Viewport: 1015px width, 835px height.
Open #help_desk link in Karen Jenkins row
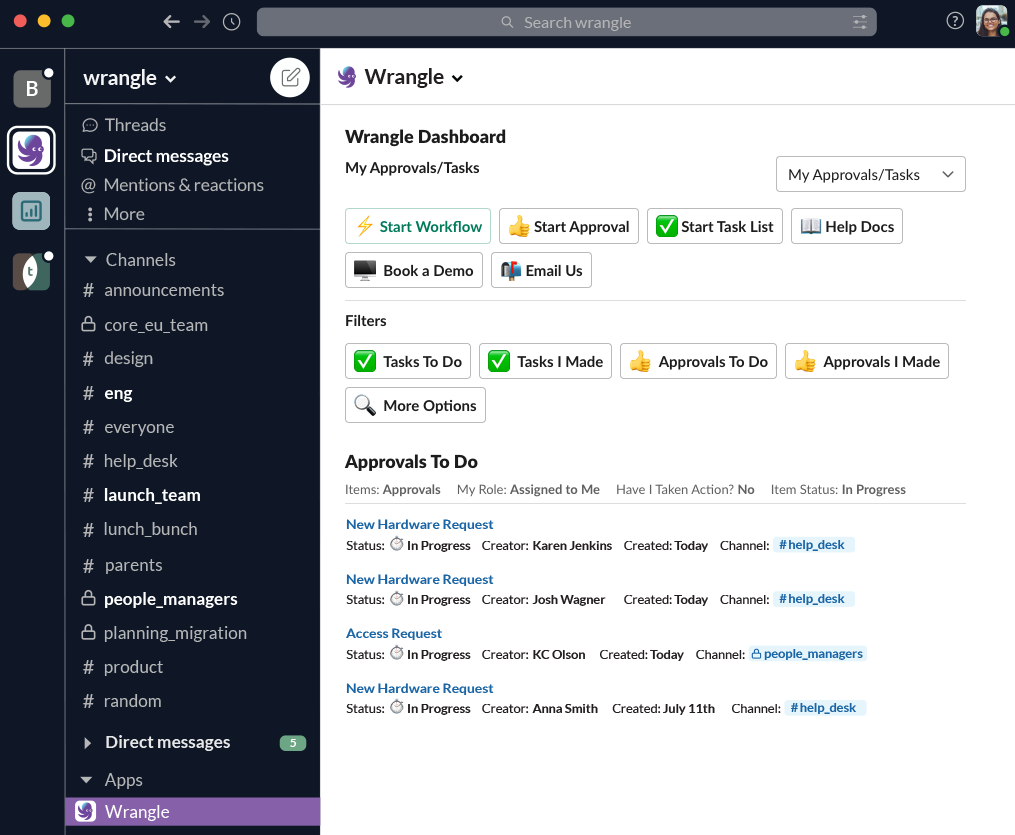(x=813, y=545)
